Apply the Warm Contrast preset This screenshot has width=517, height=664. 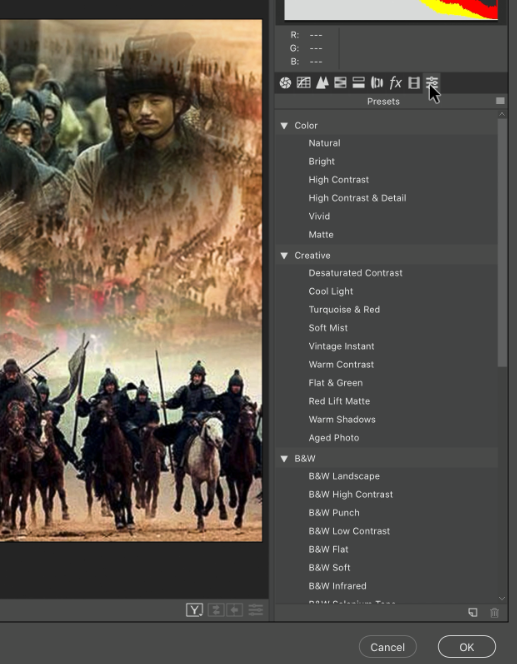341,364
